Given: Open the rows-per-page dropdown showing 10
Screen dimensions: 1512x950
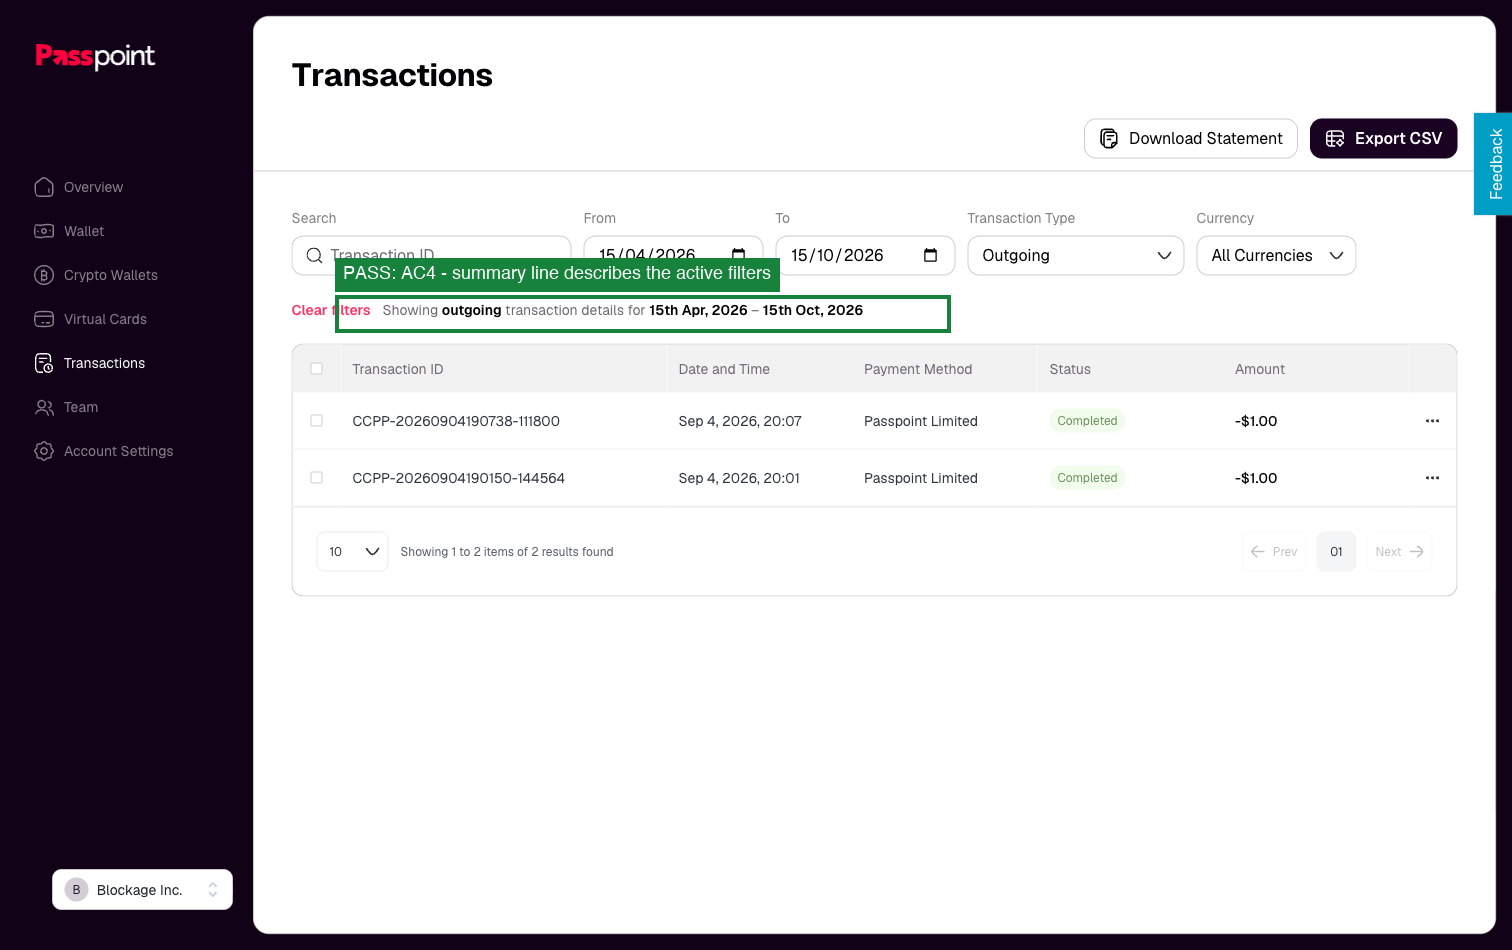Looking at the screenshot, I should click(x=353, y=552).
